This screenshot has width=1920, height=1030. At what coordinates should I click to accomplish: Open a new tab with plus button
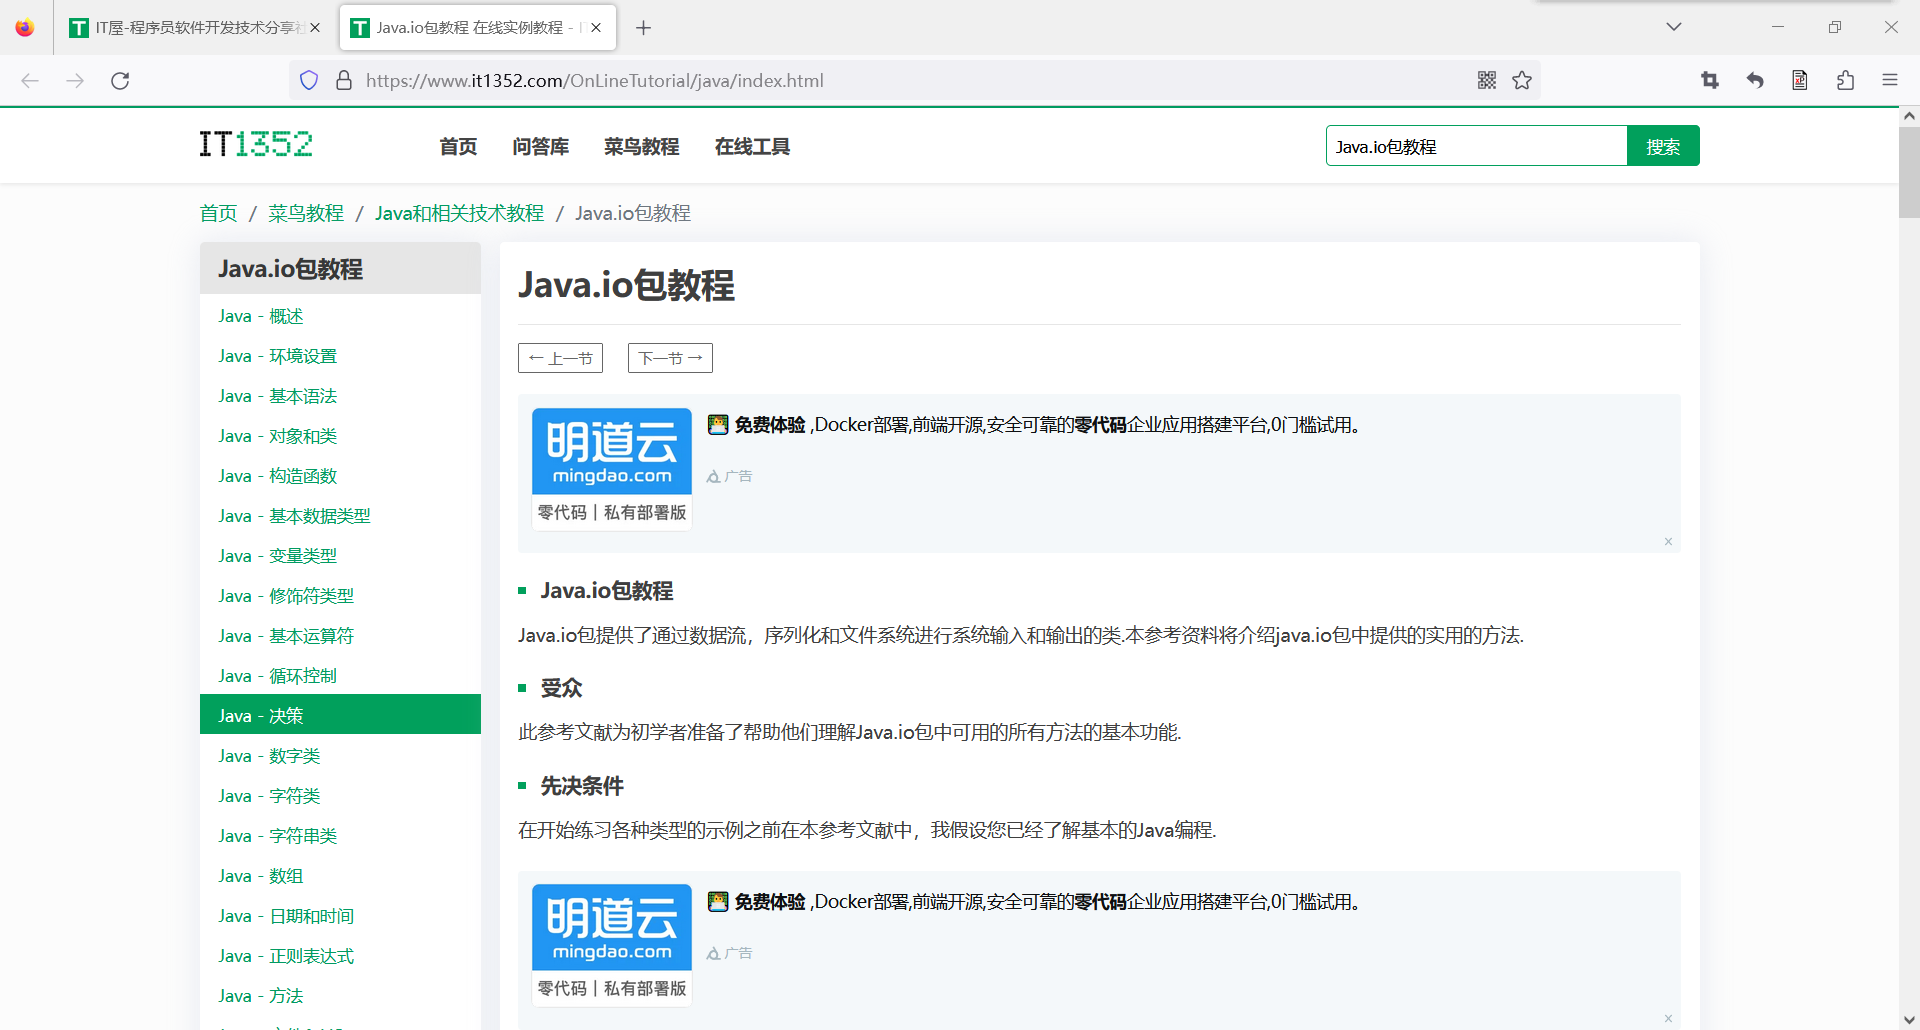click(644, 28)
